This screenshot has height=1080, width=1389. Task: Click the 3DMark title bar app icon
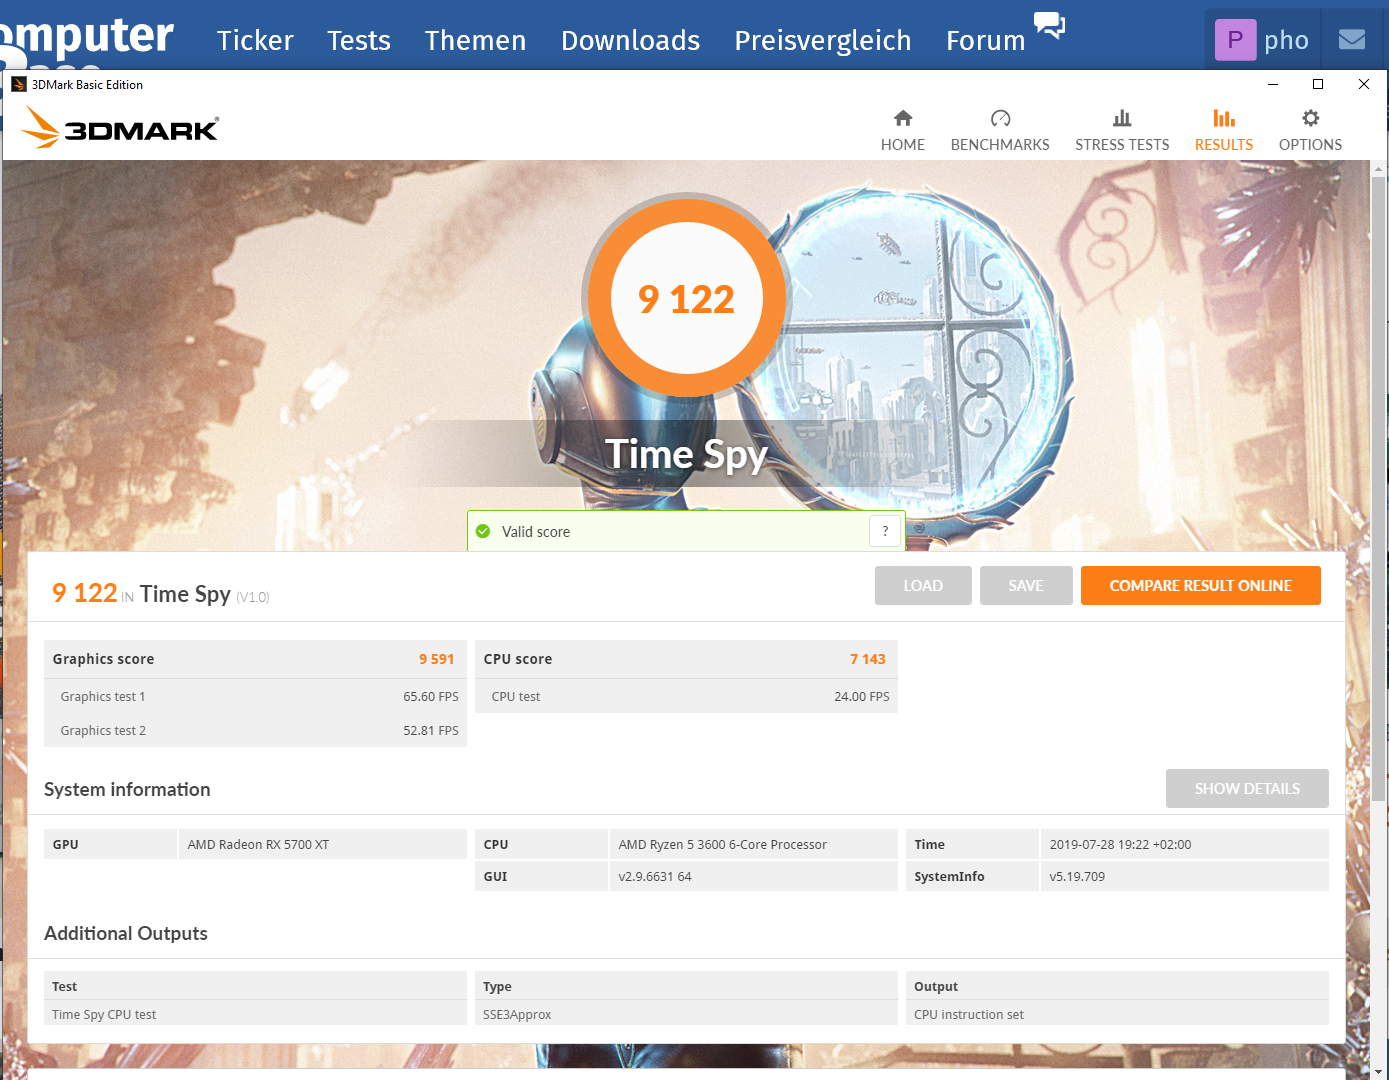(18, 85)
